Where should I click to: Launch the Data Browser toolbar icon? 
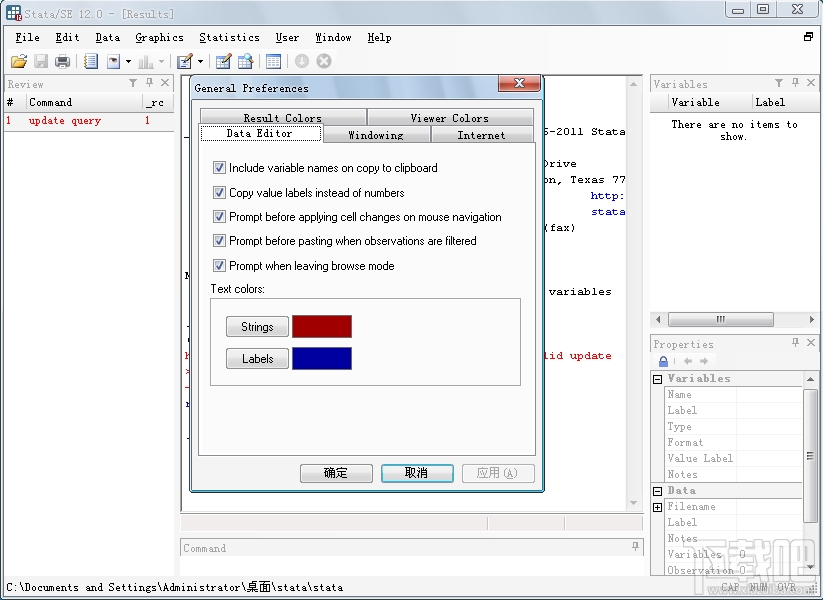coord(246,61)
